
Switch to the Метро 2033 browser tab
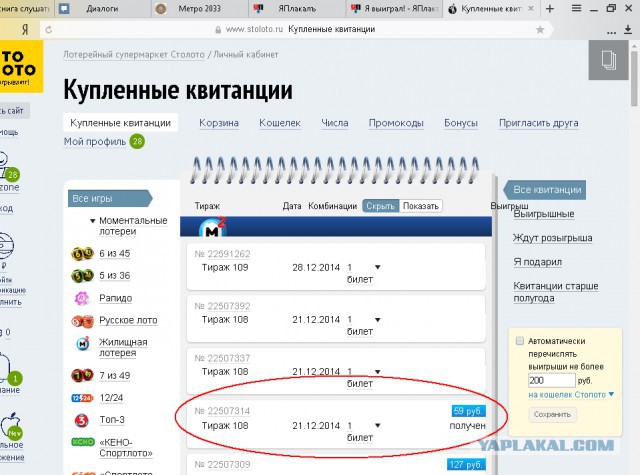click(x=200, y=9)
